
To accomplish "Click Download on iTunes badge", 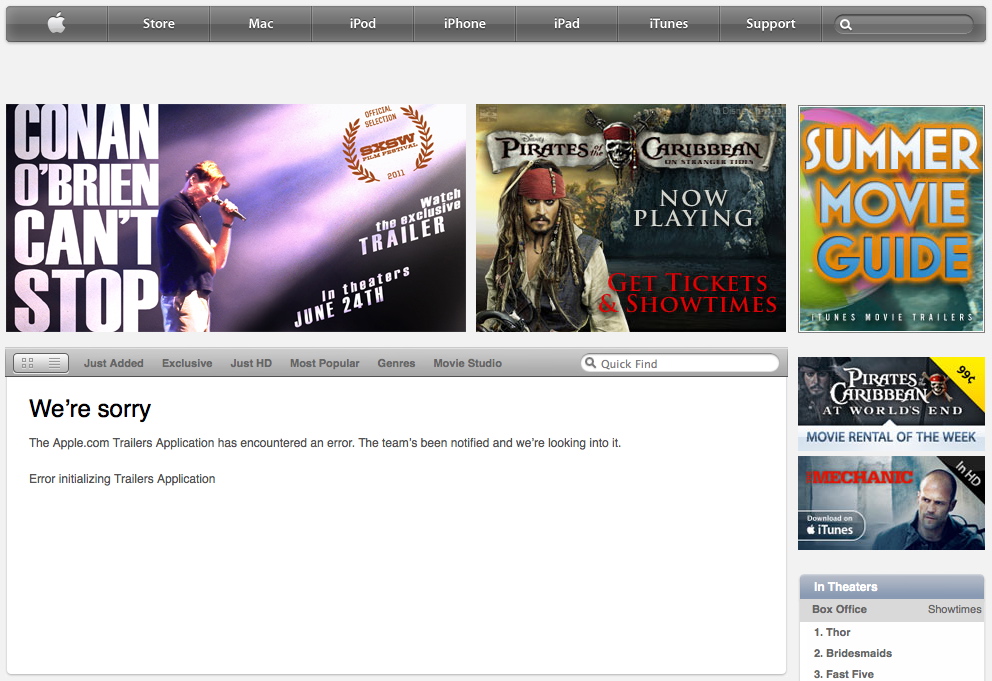I will (x=831, y=525).
